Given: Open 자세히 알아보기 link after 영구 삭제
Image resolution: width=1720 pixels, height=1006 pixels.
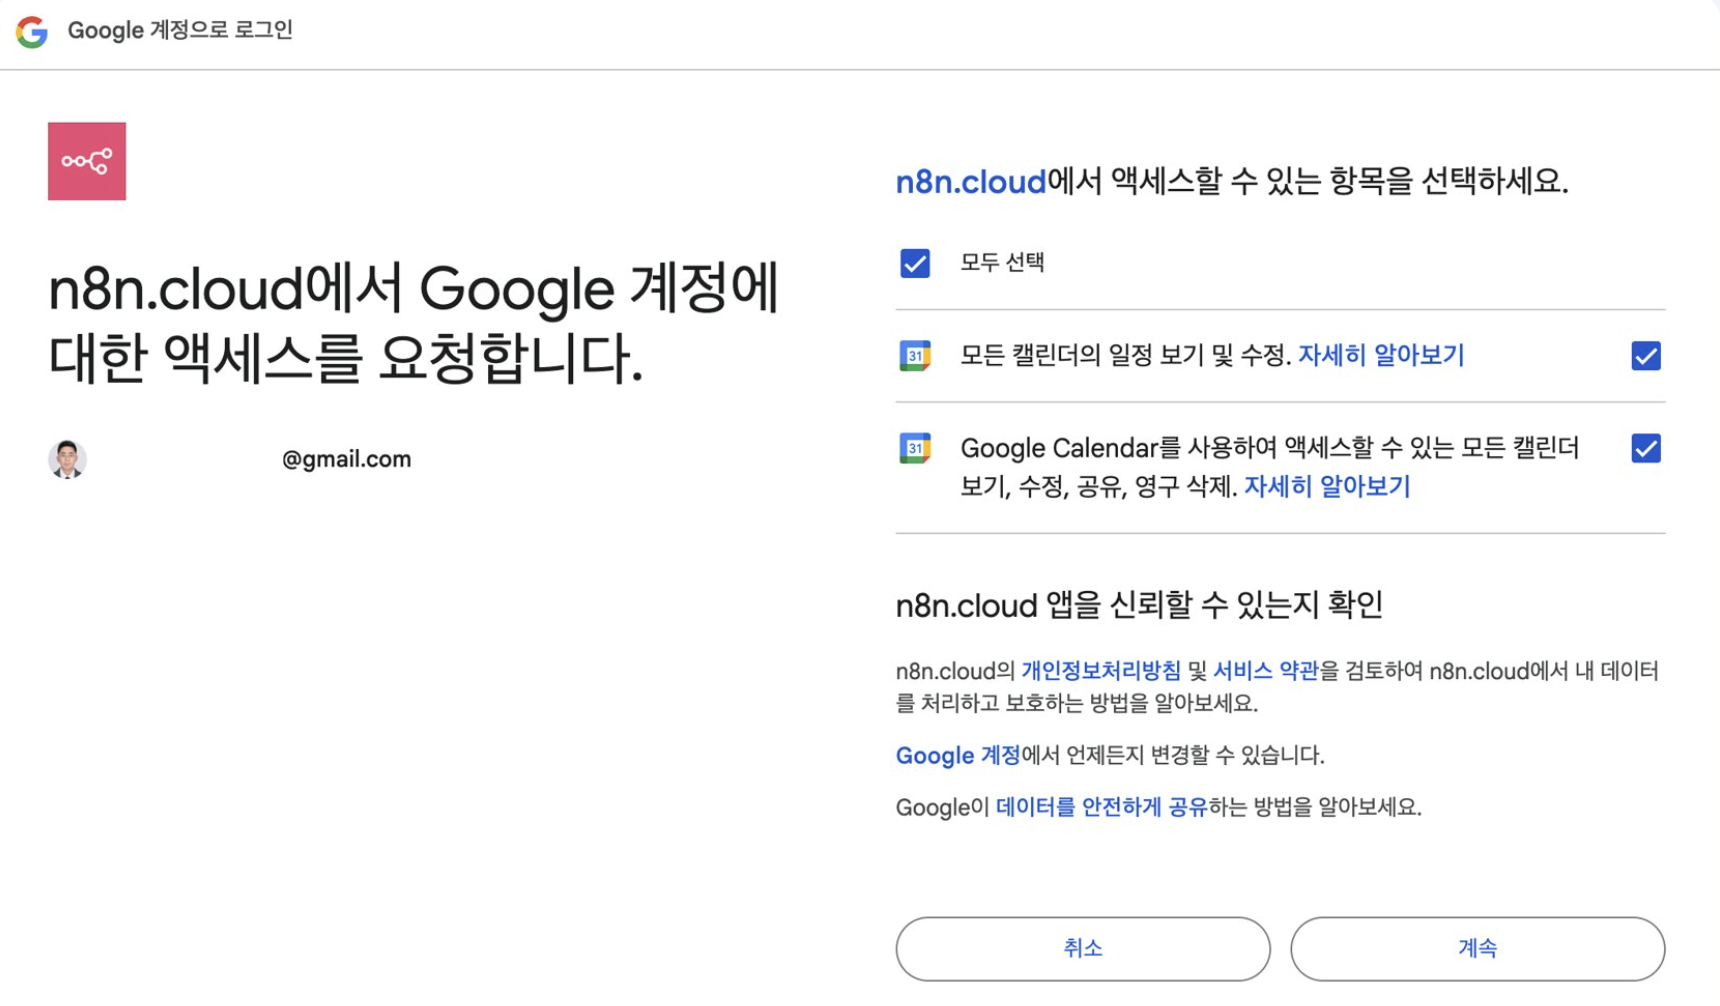Looking at the screenshot, I should tap(1327, 487).
